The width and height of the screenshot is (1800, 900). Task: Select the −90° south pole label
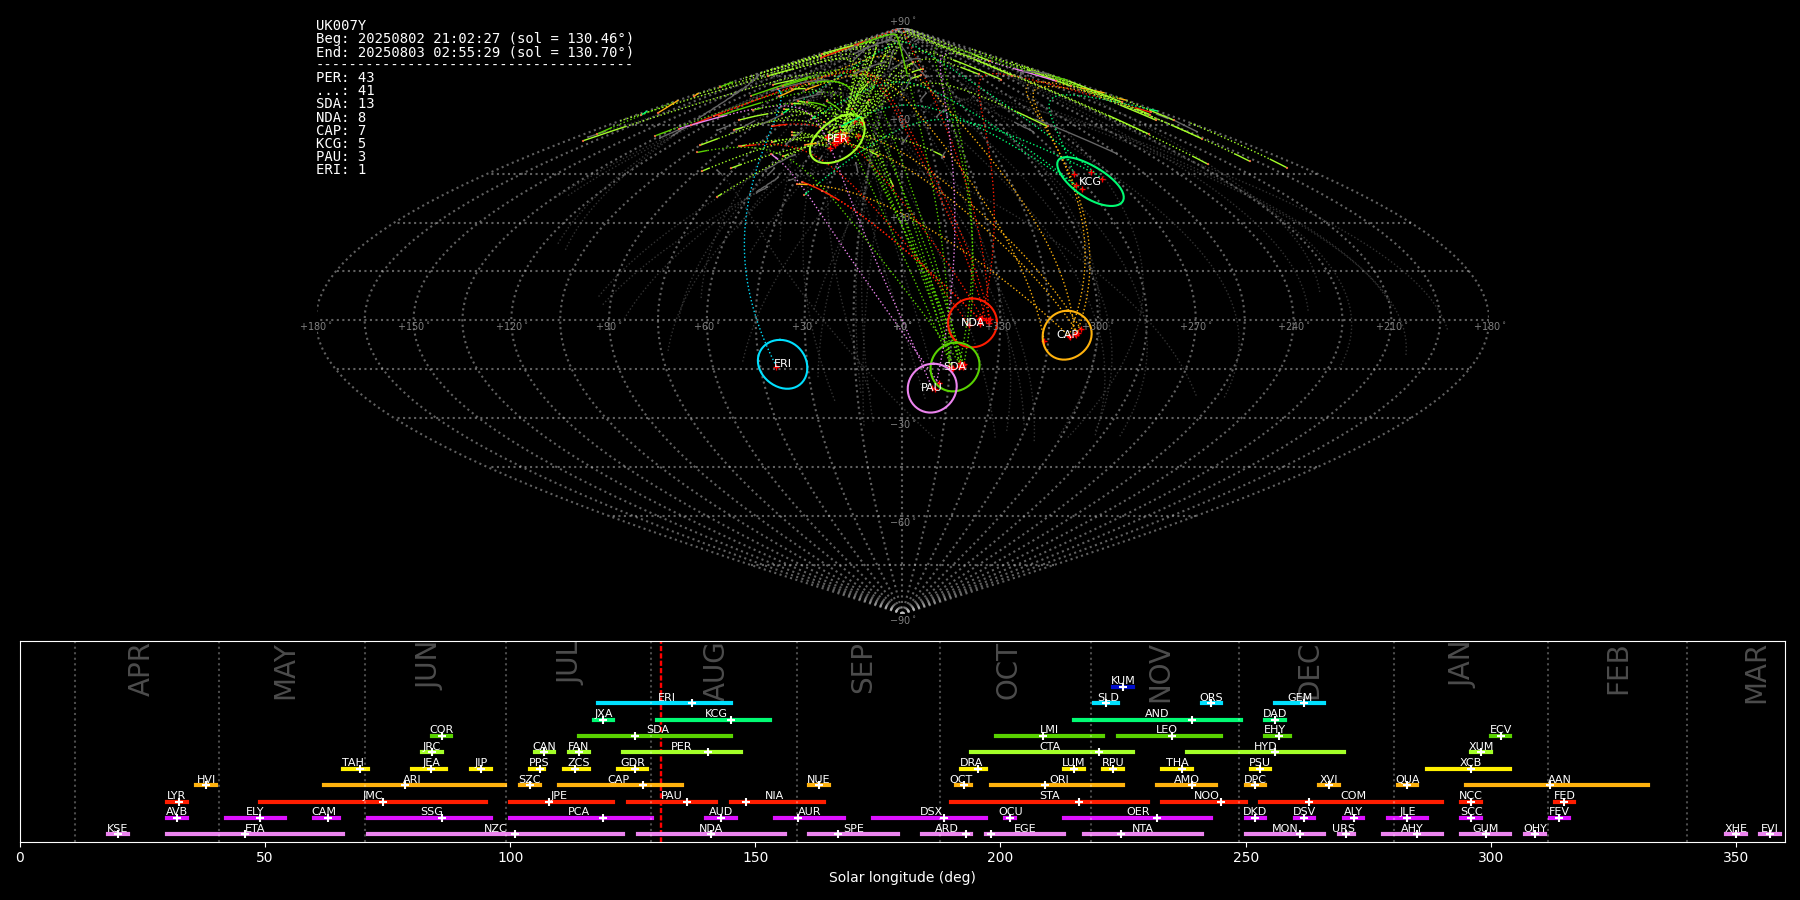[x=902, y=621]
